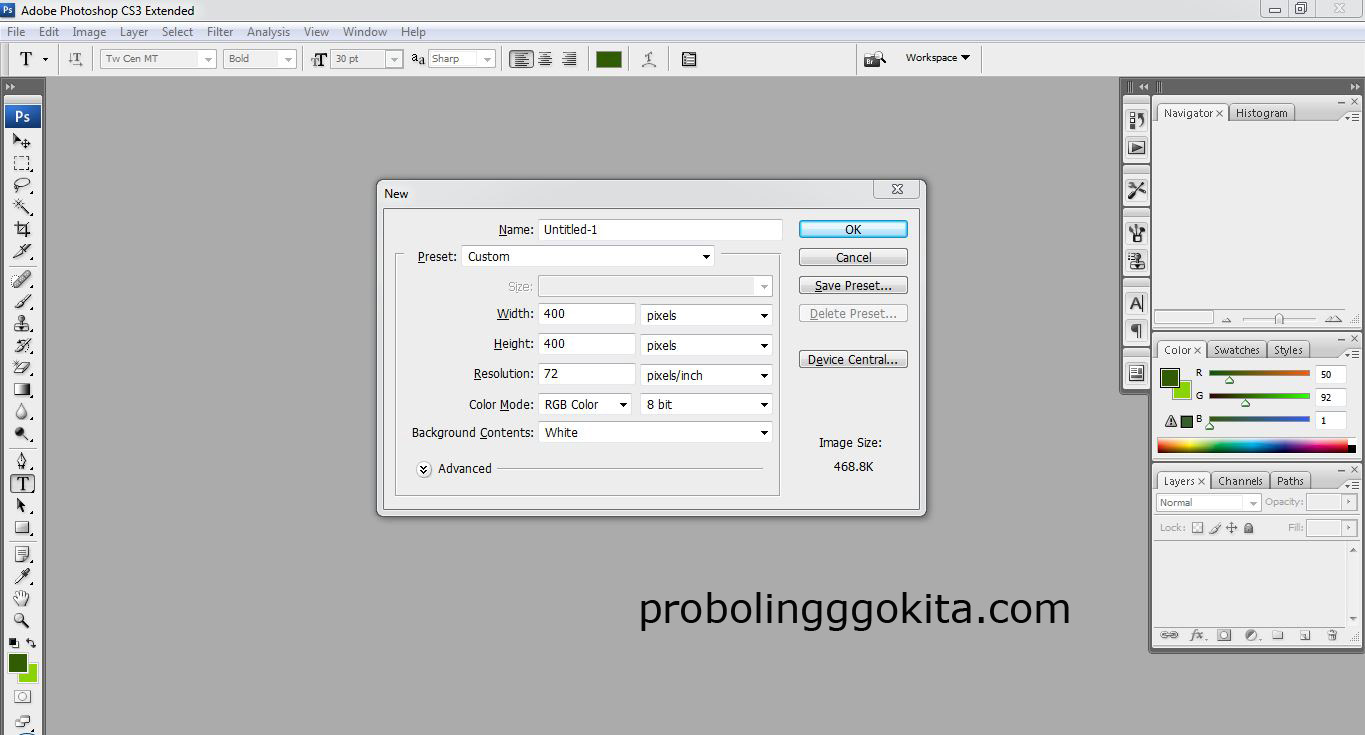Open the Color Mode RGB Color dropdown
This screenshot has width=1365, height=735.
click(x=585, y=405)
